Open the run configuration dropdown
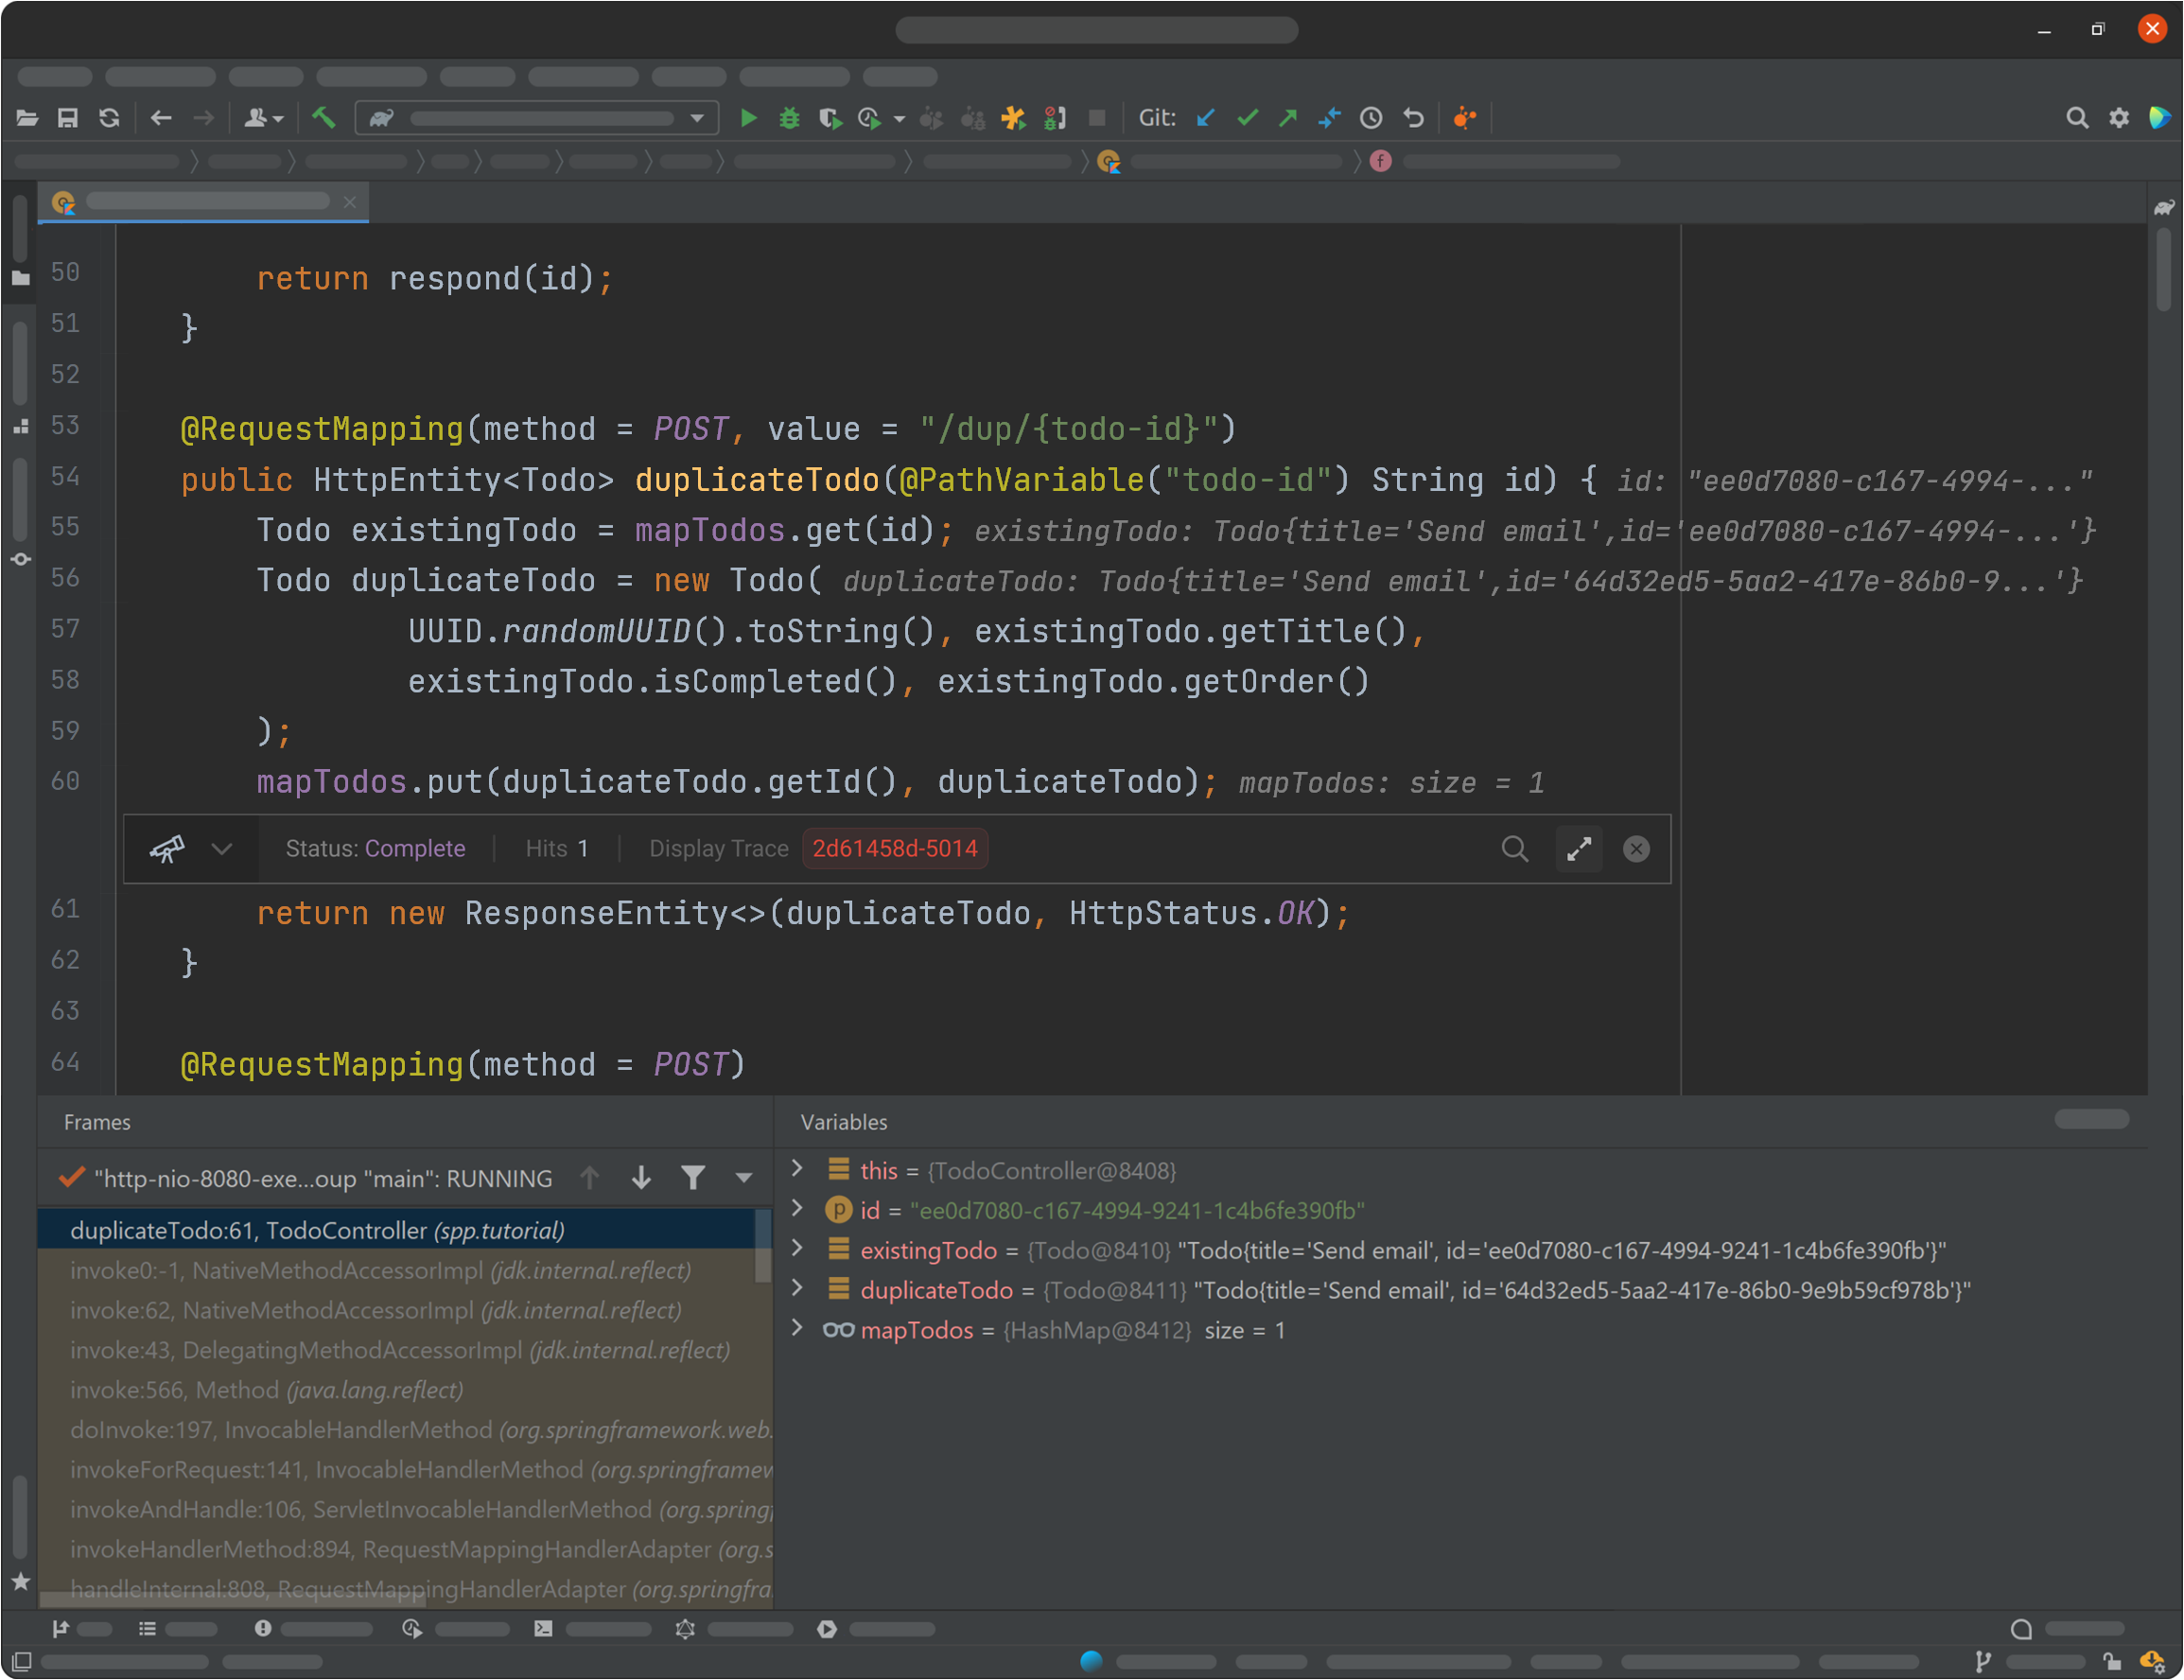2184x1680 pixels. pos(697,118)
